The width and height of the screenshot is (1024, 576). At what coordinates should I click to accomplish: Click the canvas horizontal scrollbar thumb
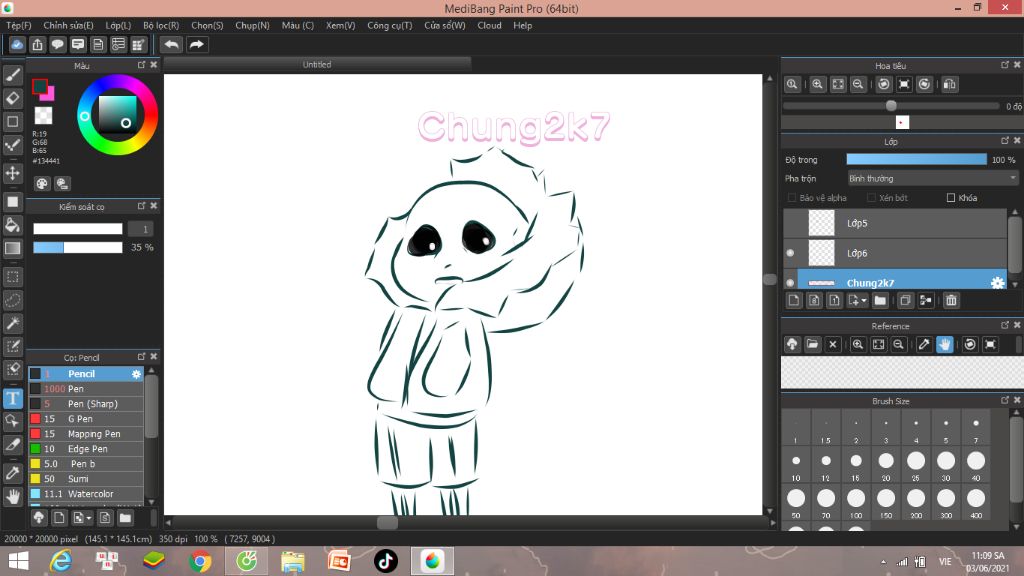pos(387,522)
